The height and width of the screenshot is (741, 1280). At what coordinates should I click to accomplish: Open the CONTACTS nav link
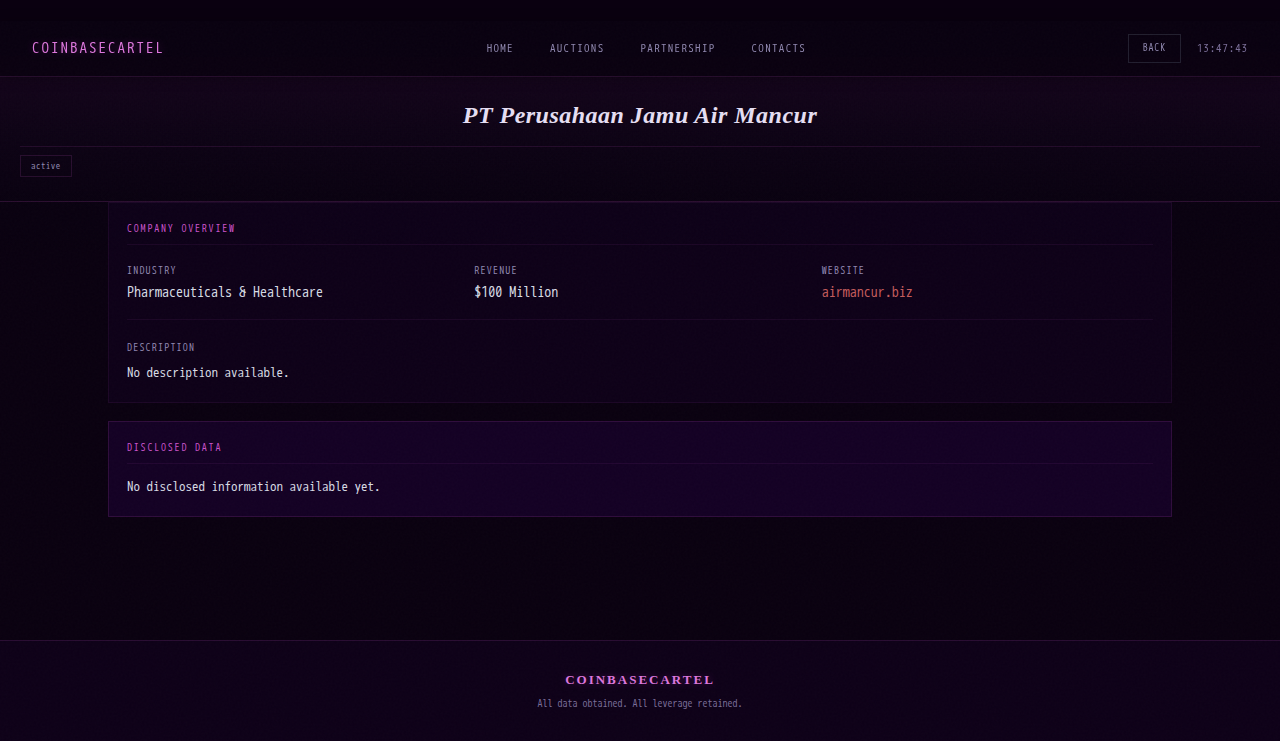pos(778,48)
